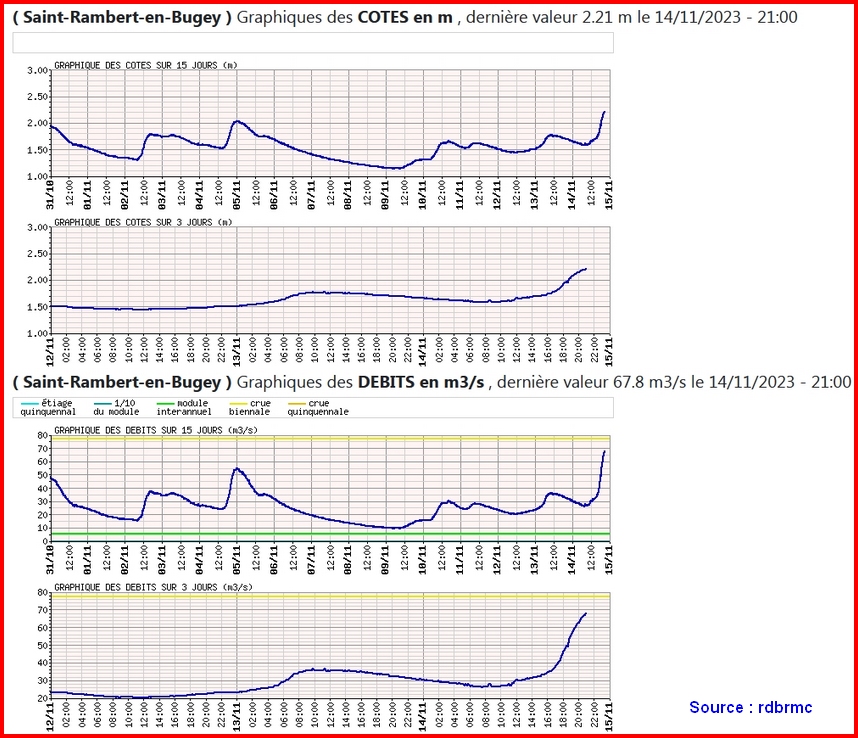Click the teal 1/10 du module legend swatch

[x=103, y=403]
